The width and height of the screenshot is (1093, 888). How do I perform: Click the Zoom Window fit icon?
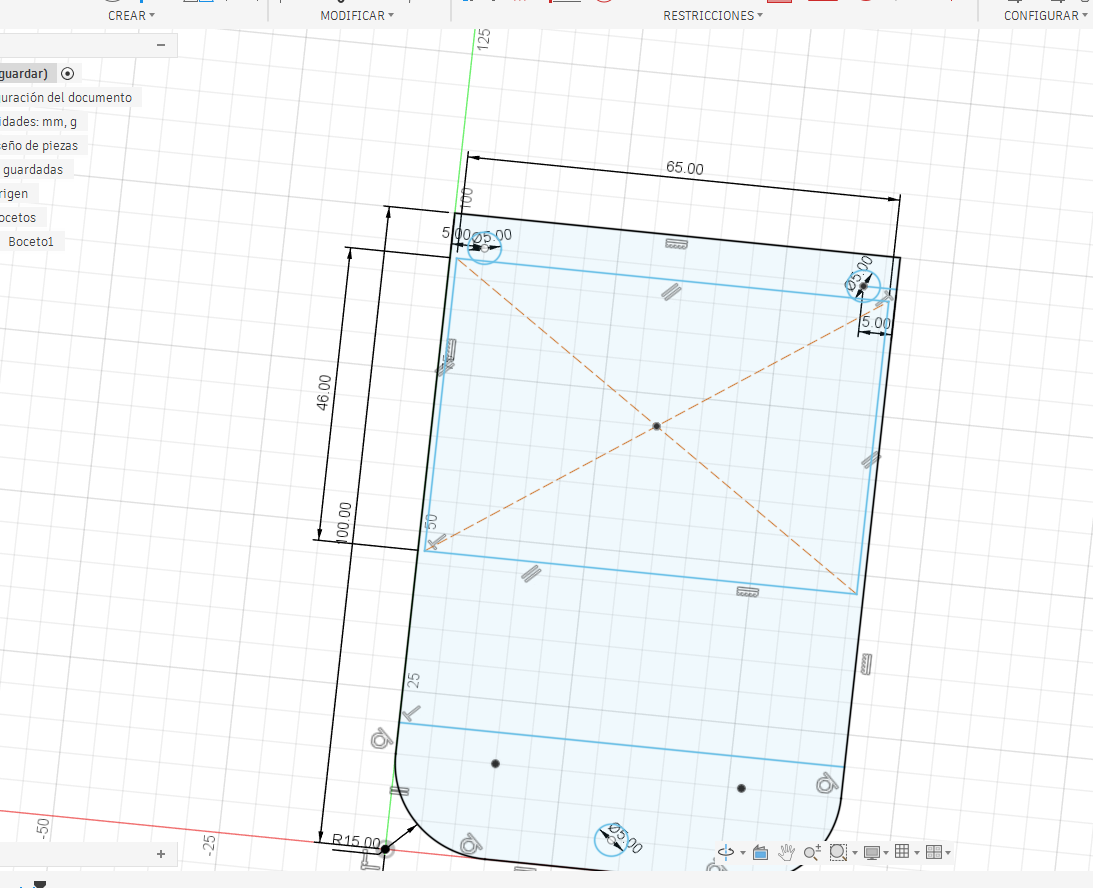coord(838,852)
